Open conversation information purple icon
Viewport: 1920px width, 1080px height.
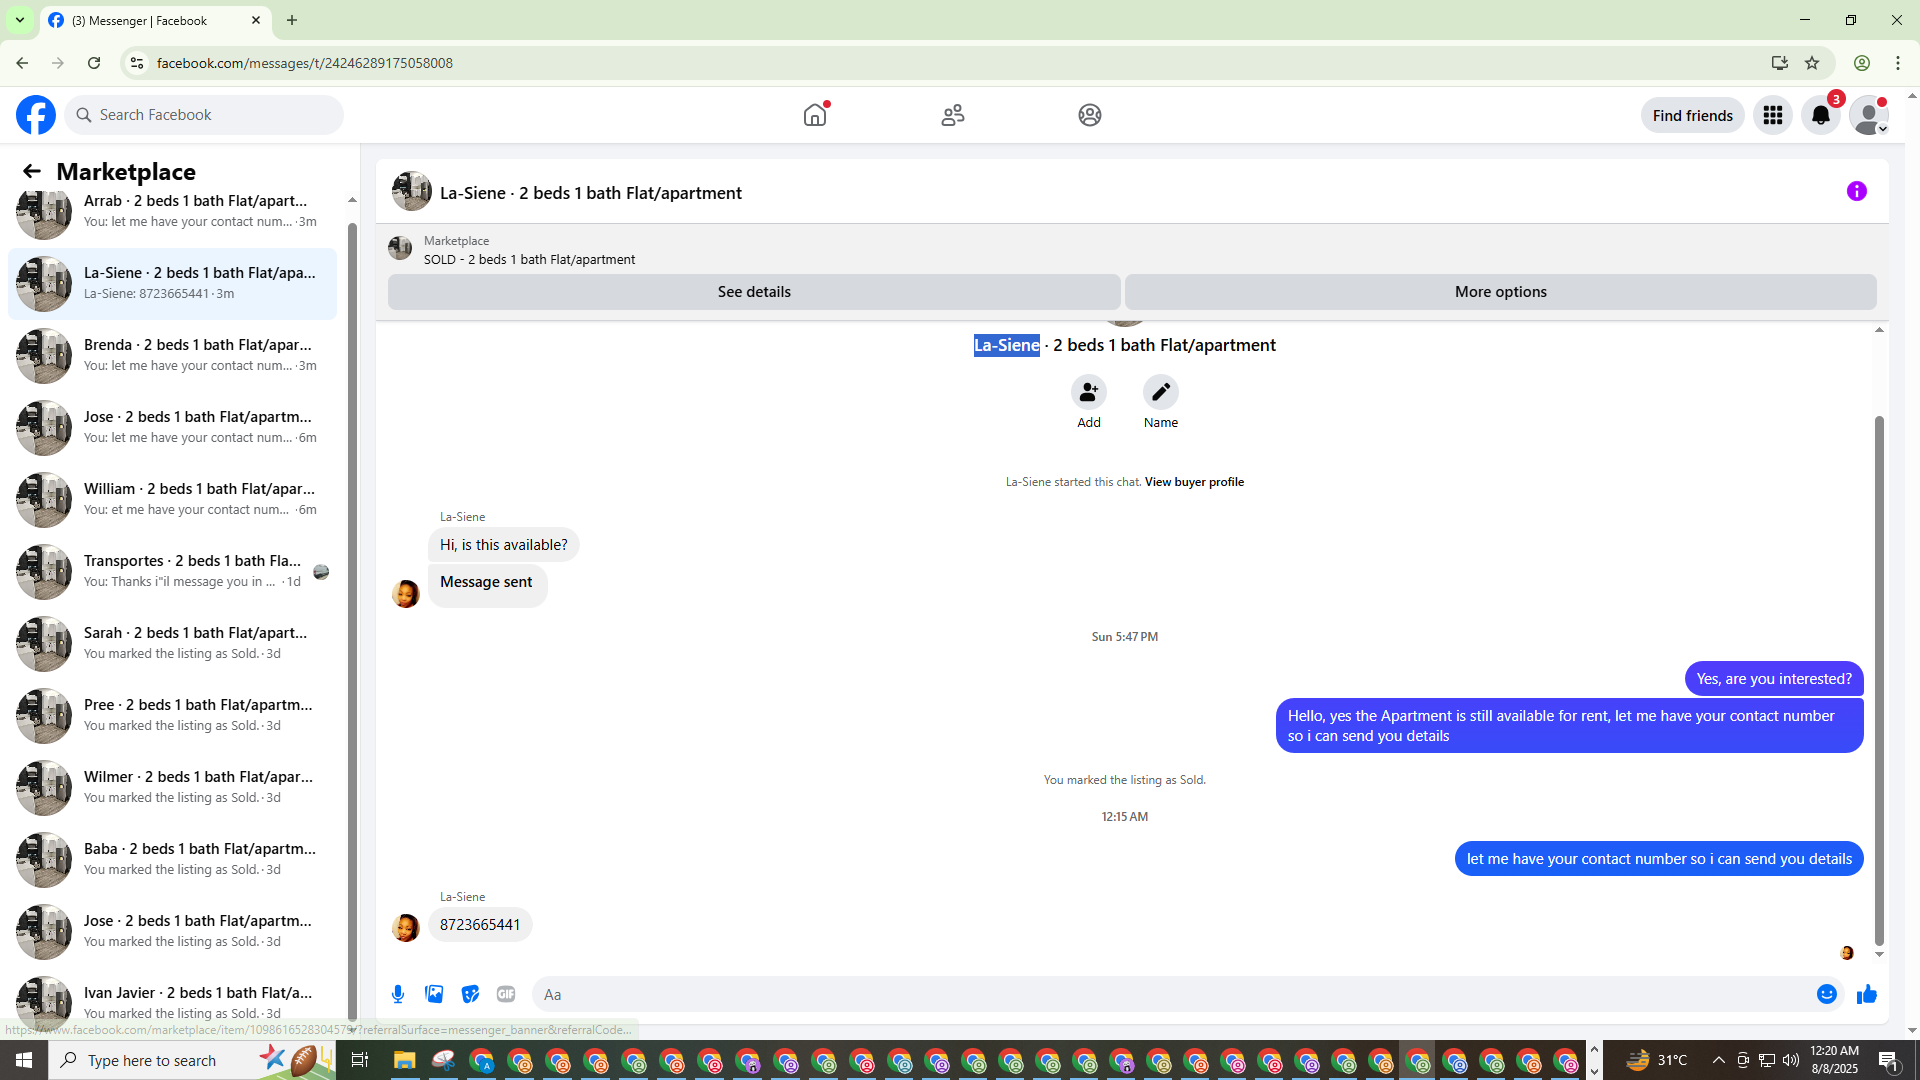click(1856, 191)
